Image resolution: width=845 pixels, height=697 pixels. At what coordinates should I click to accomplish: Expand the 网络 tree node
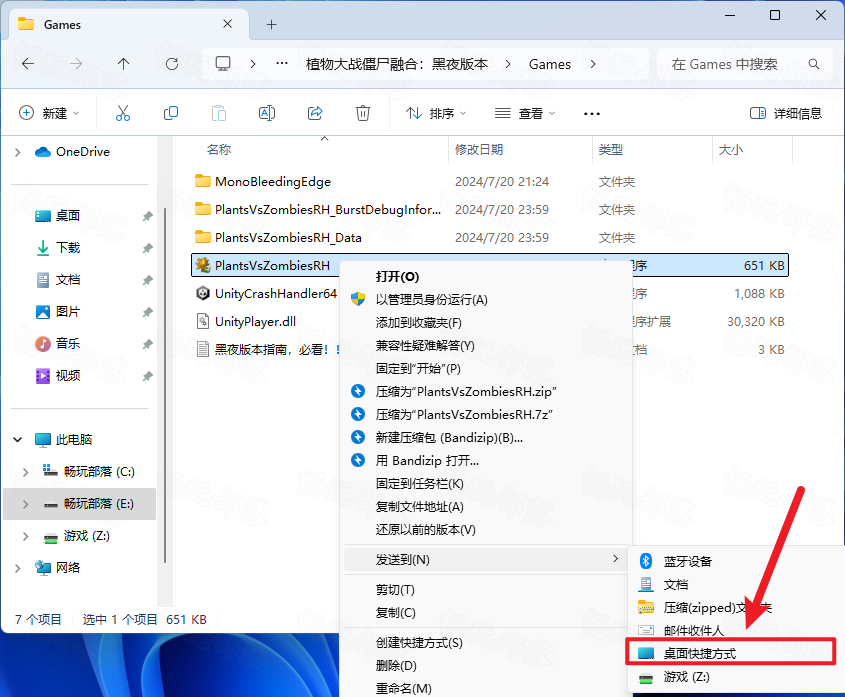pyautogui.click(x=18, y=568)
